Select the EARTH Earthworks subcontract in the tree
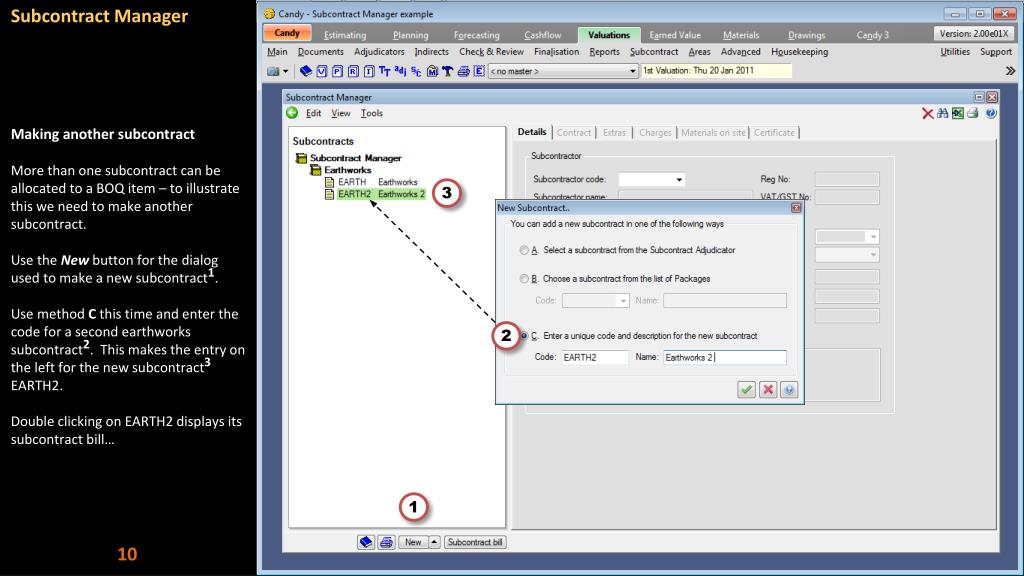The image size is (1024, 576). (x=377, y=182)
